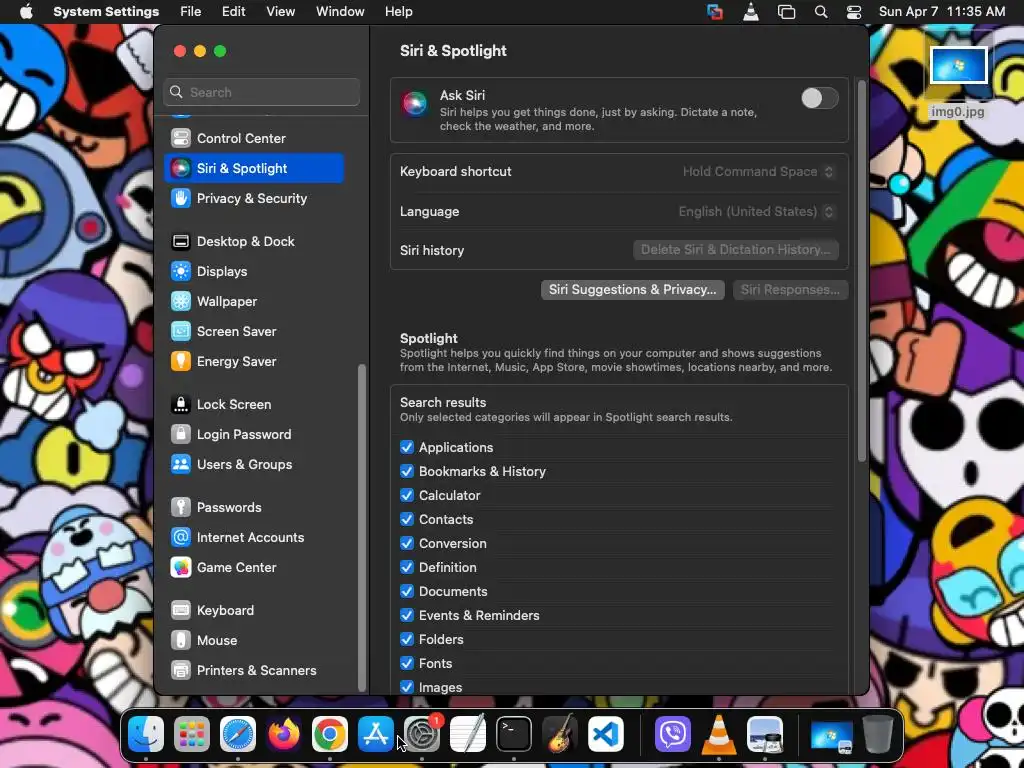Screen dimensions: 1024x768
Task: Click the Mouse settings icon
Action: 181,640
